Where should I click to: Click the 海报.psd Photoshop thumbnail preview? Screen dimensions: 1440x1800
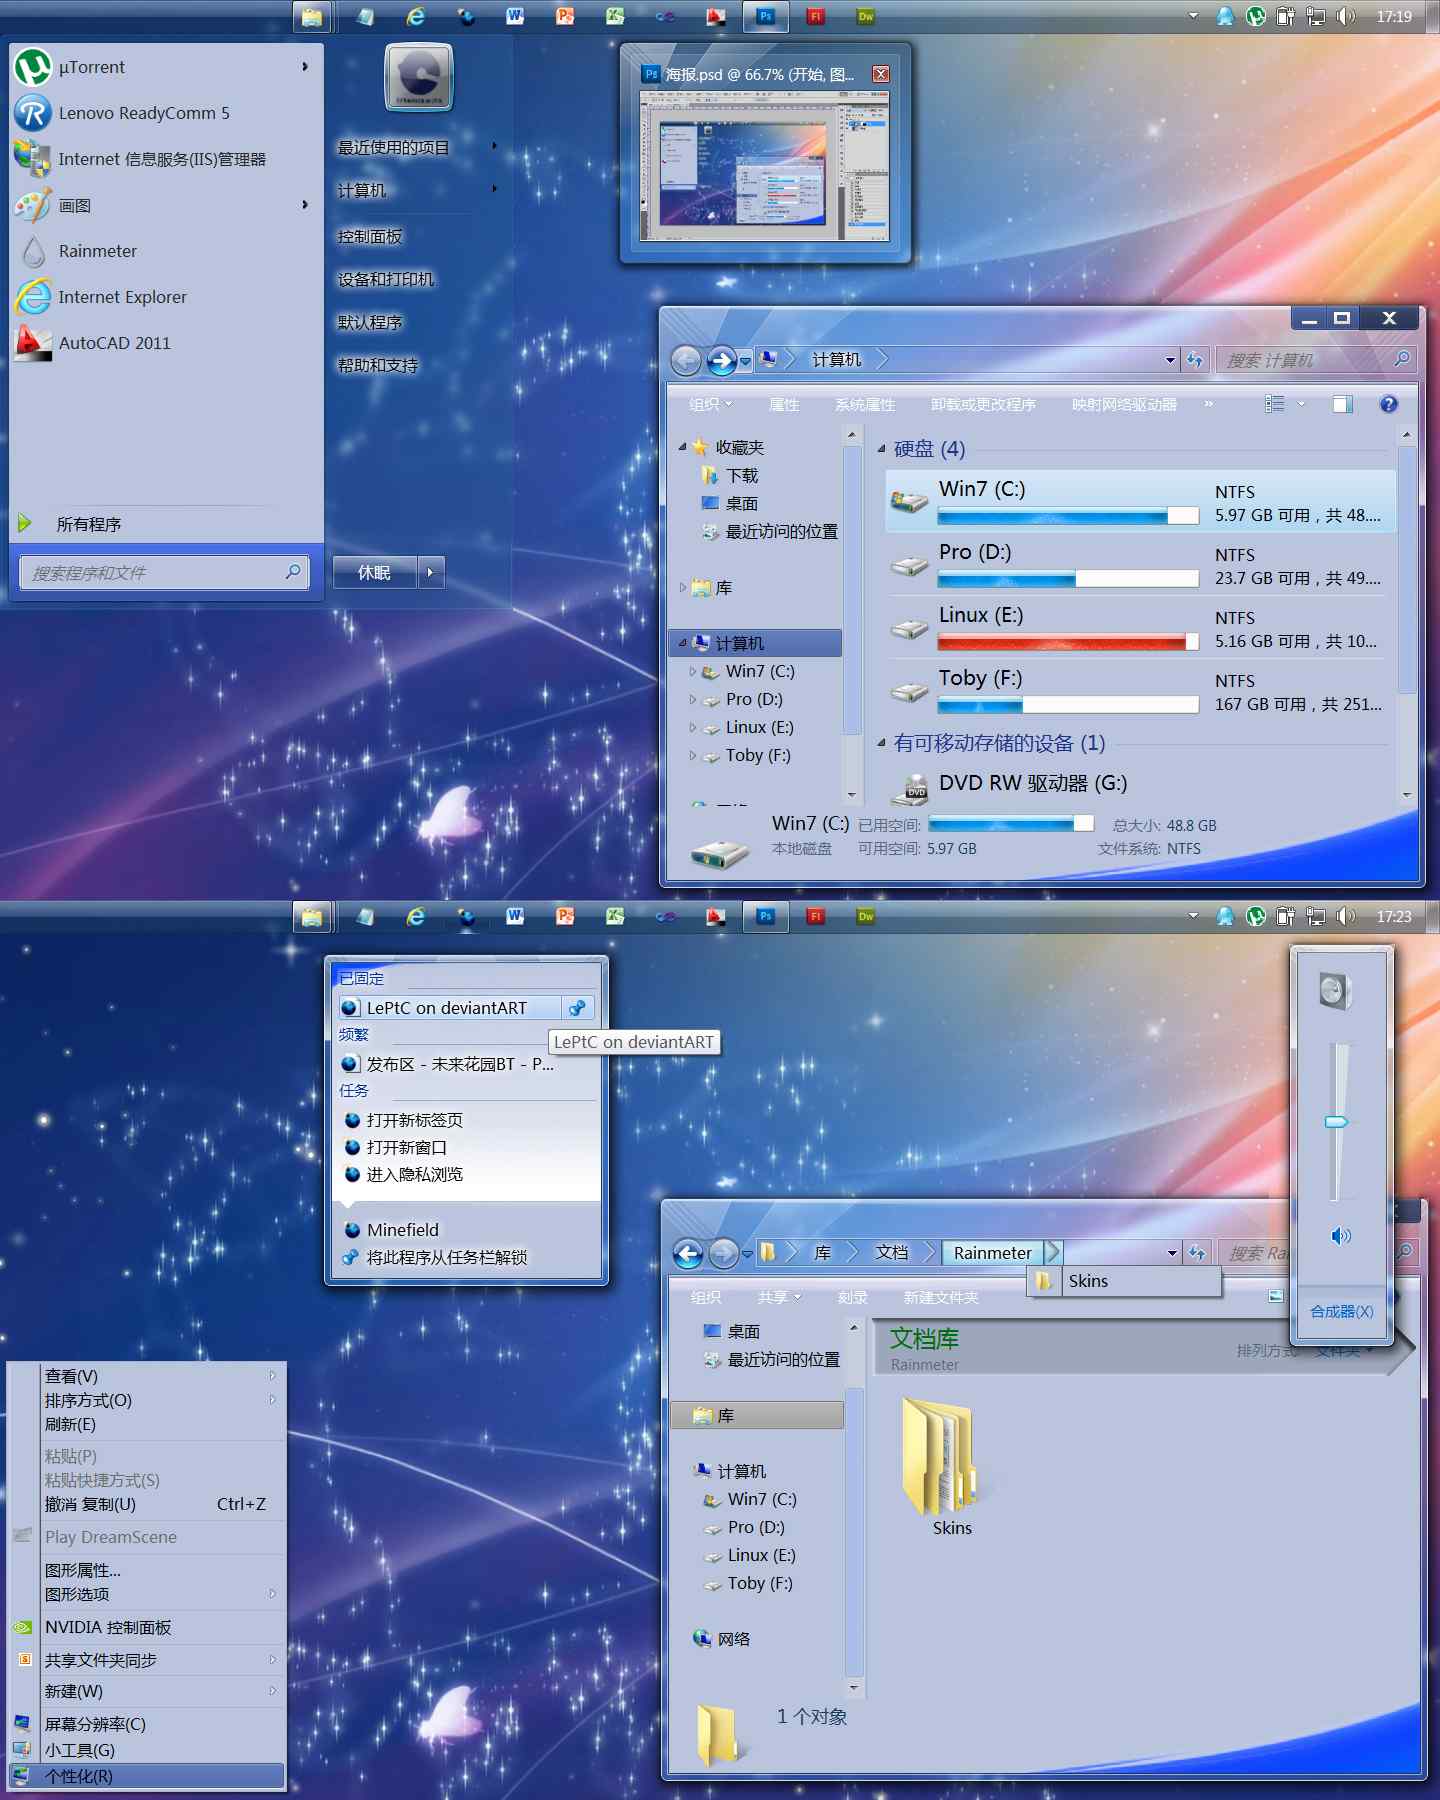pyautogui.click(x=765, y=166)
